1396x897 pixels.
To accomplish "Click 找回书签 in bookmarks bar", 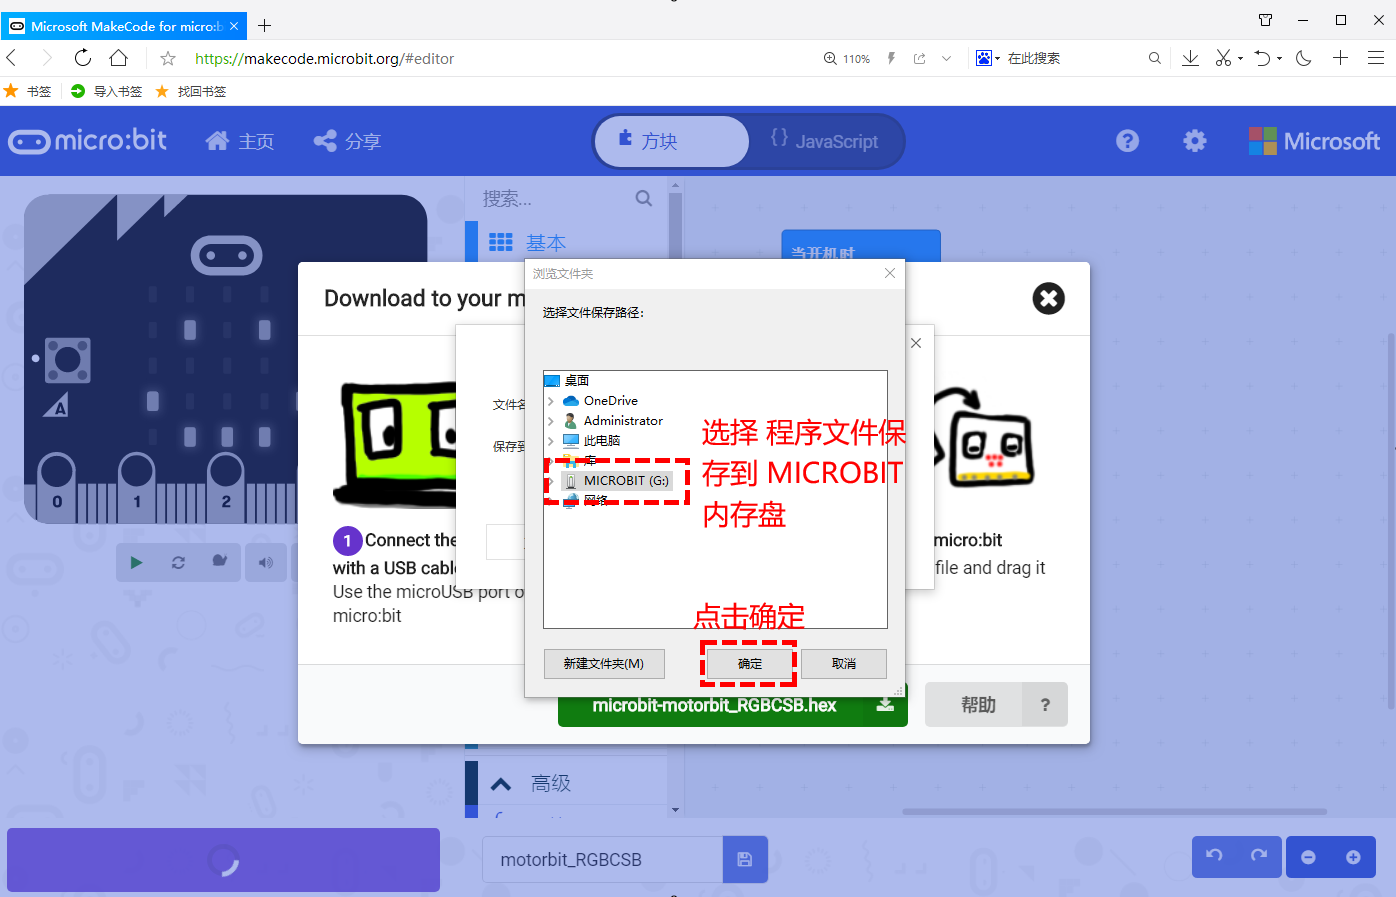I will 191,91.
